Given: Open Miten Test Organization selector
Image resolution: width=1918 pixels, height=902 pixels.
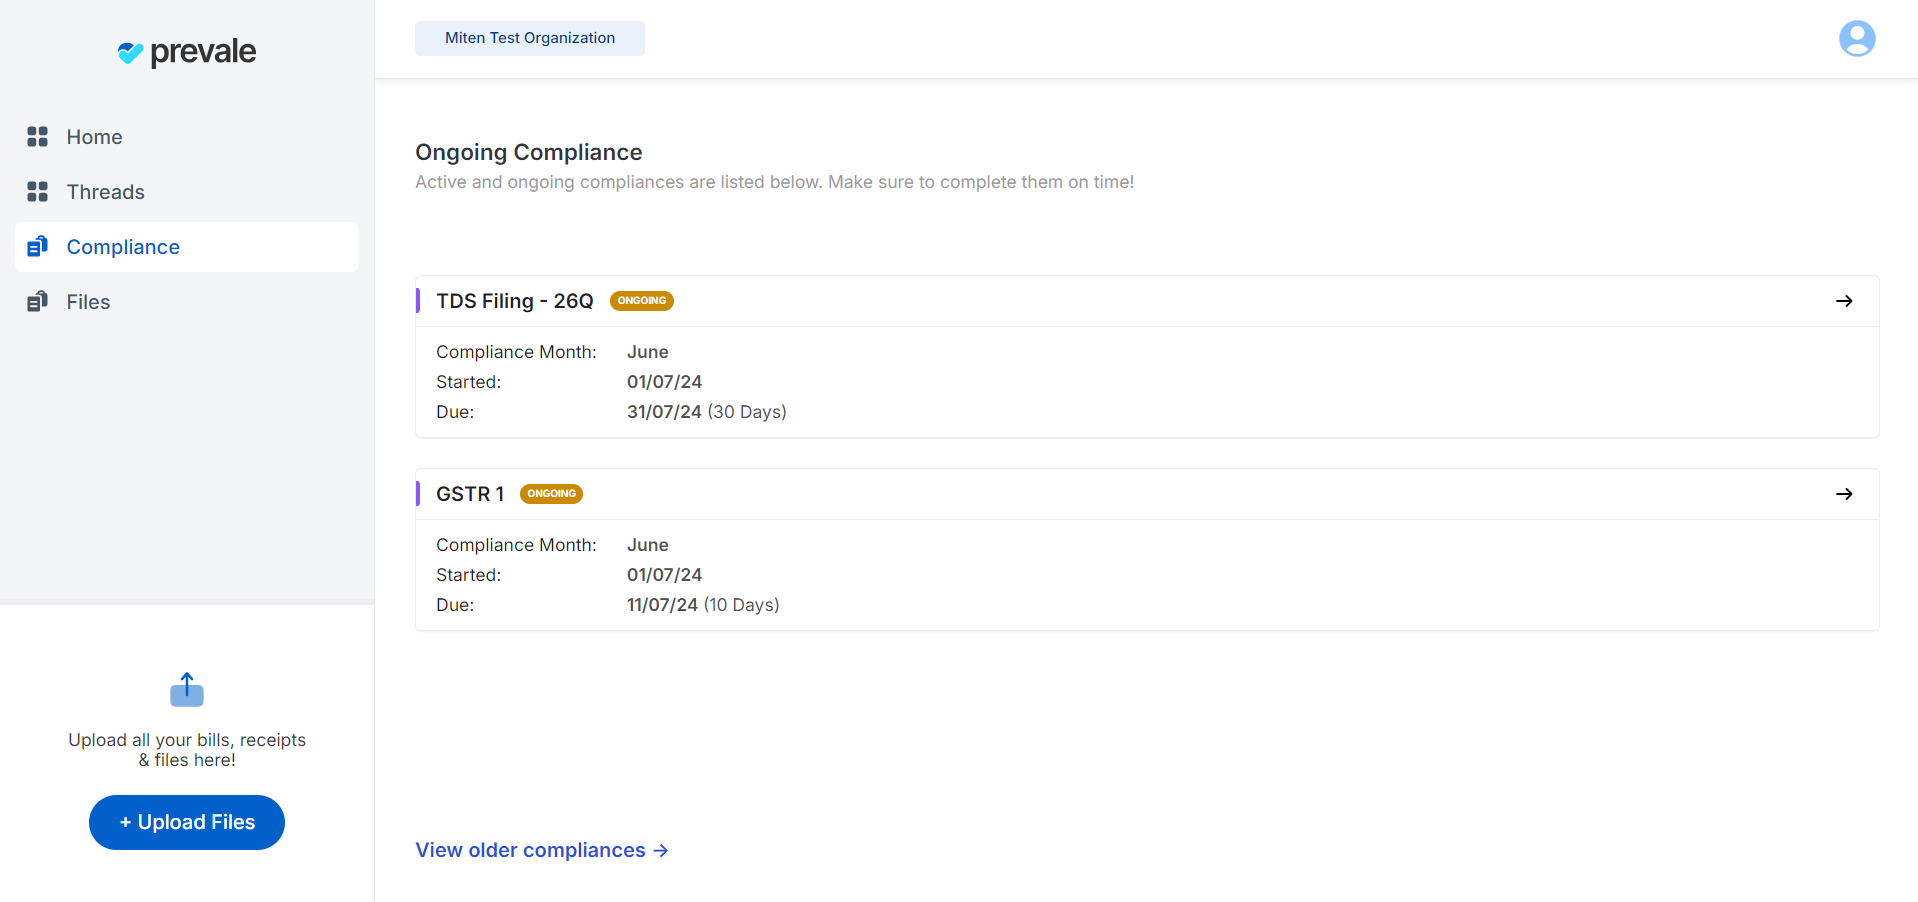Looking at the screenshot, I should pos(529,38).
